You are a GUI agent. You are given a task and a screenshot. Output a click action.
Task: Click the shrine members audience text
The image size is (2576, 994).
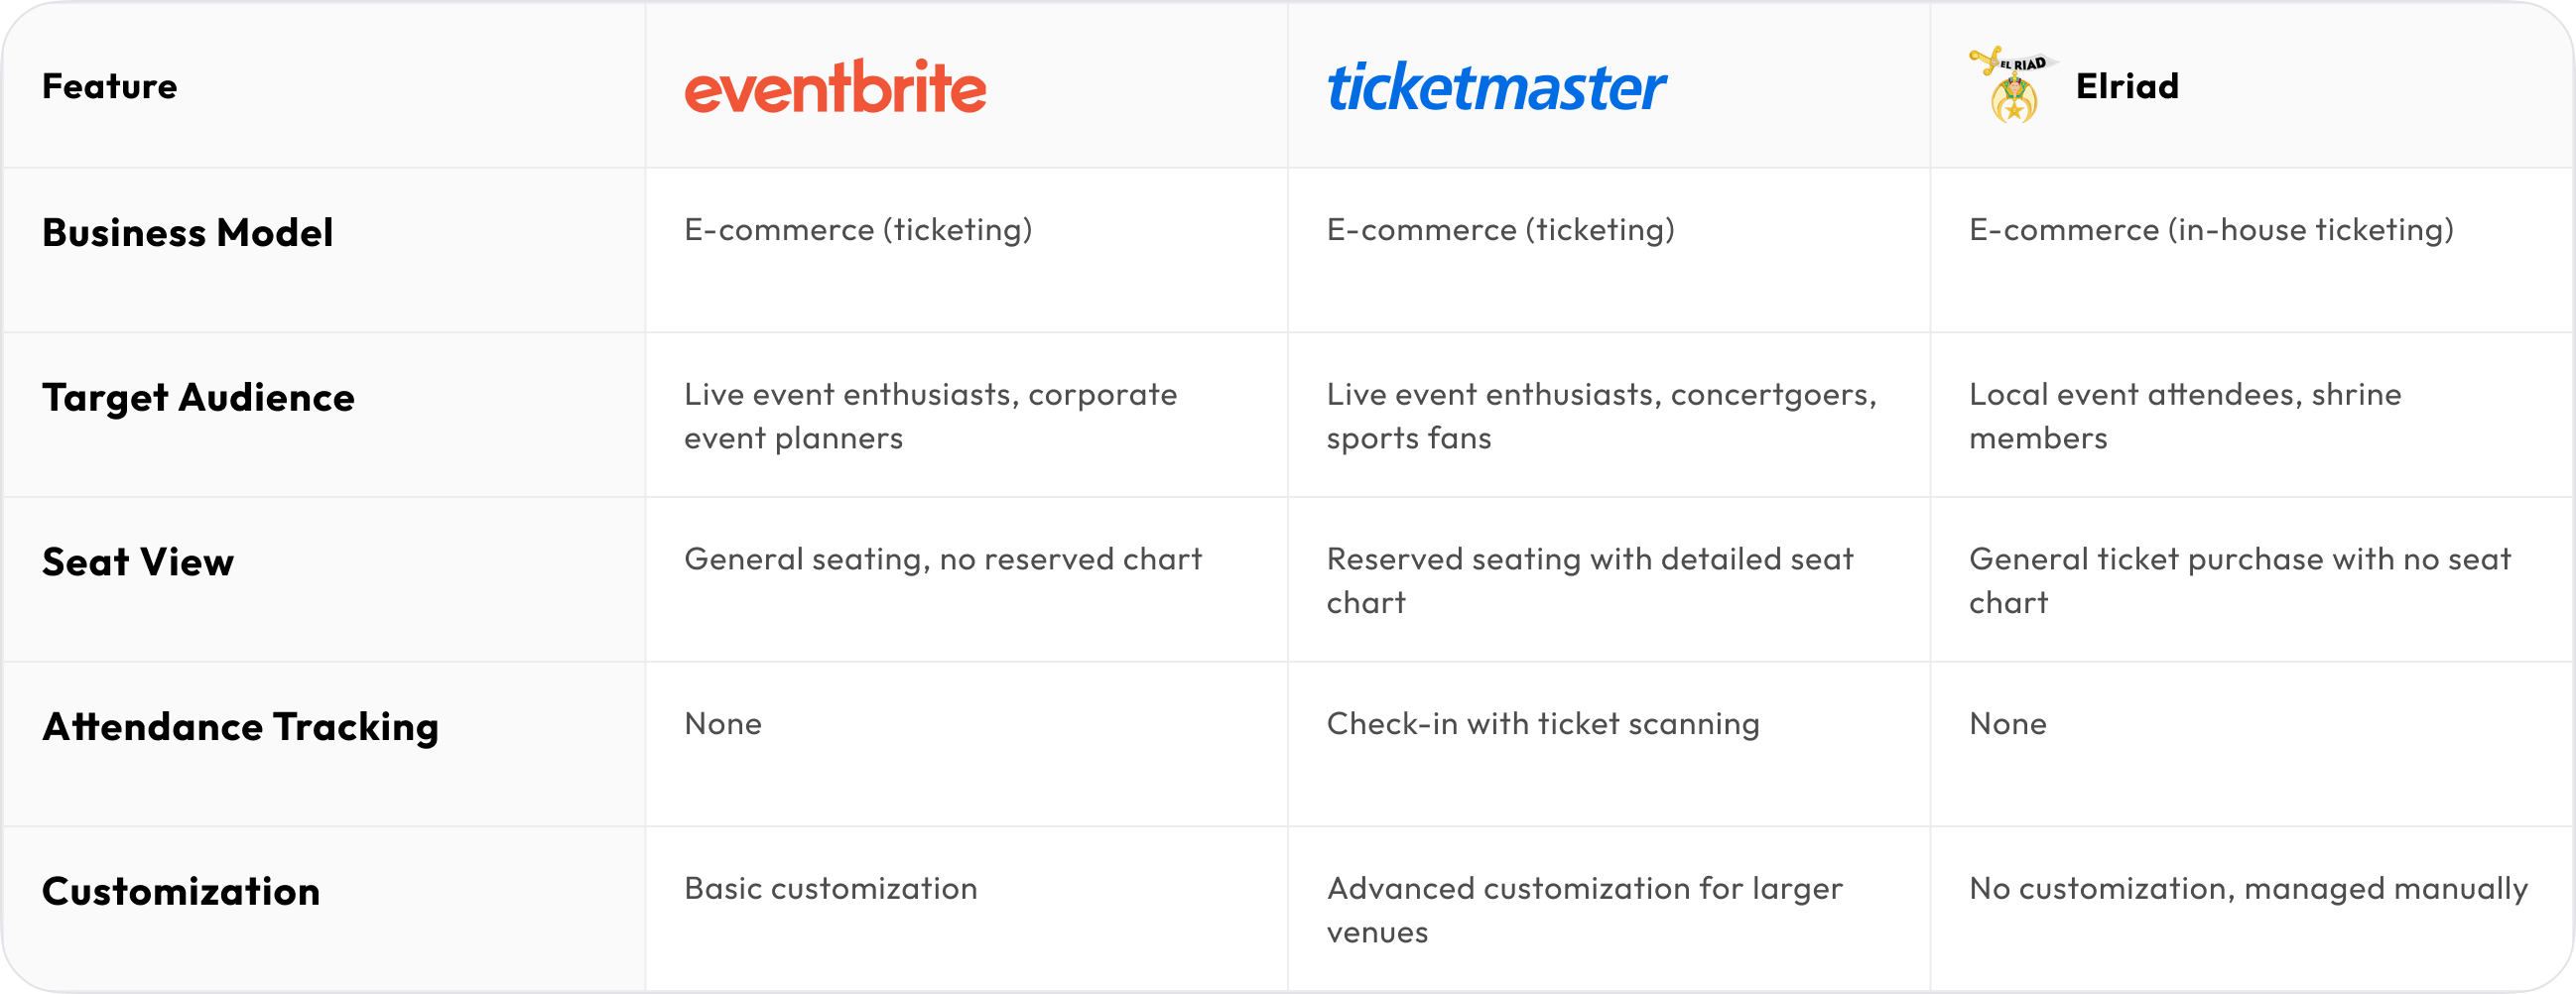coord(2185,416)
